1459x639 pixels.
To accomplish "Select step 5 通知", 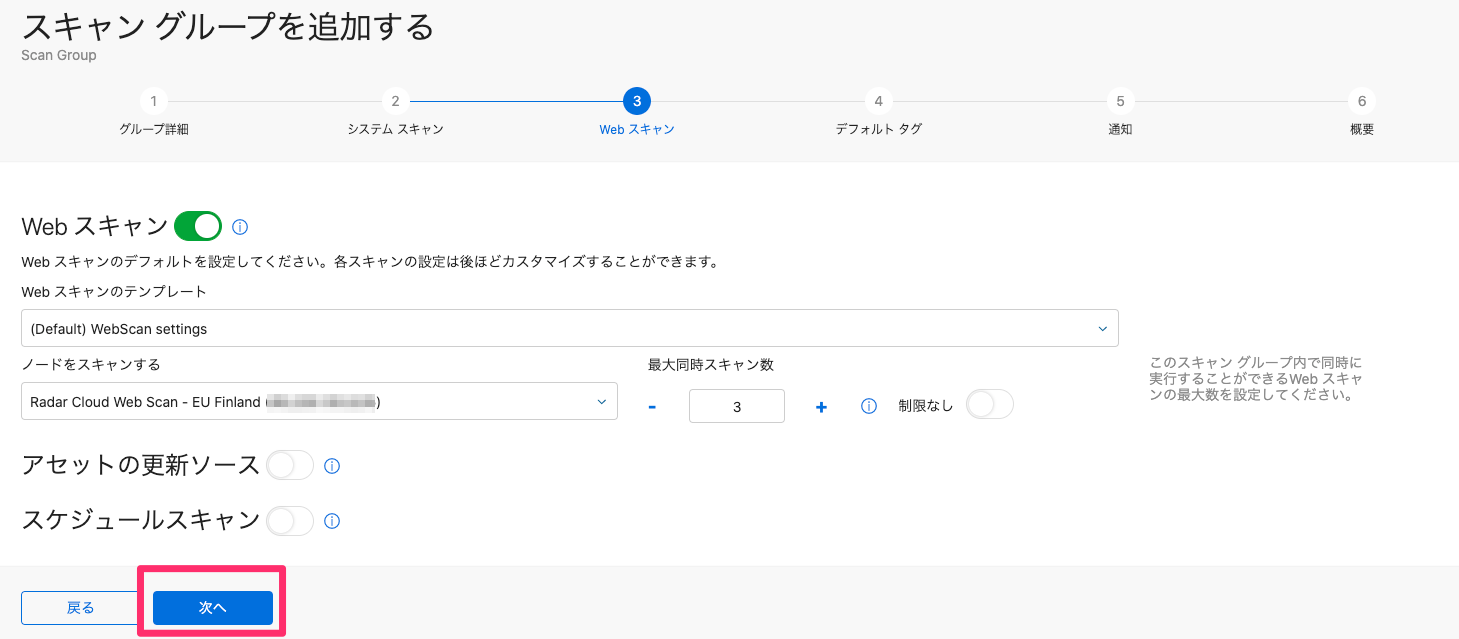I will 1120,101.
